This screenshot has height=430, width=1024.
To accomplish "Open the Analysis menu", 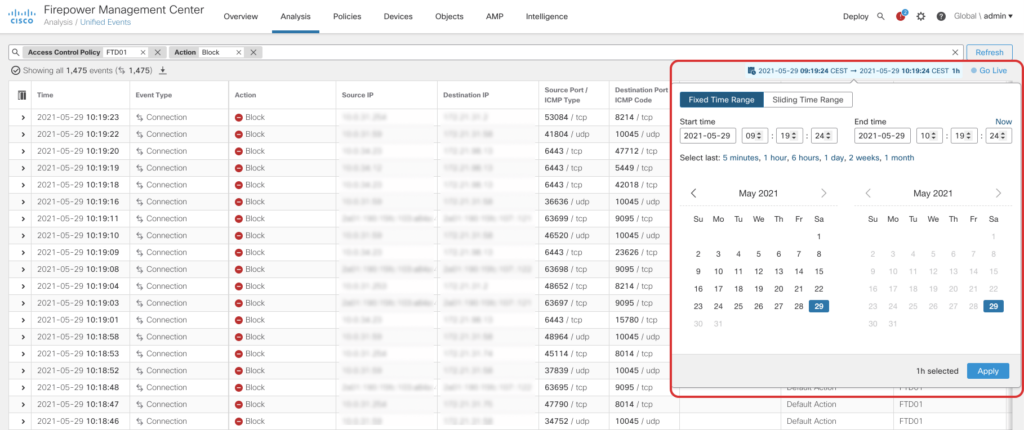I will pos(295,16).
